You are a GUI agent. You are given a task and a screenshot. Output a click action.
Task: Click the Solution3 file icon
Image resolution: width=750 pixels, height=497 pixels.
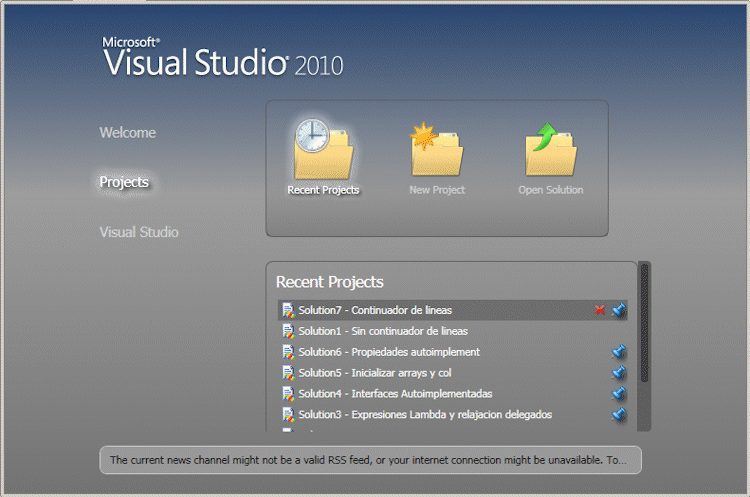click(288, 414)
